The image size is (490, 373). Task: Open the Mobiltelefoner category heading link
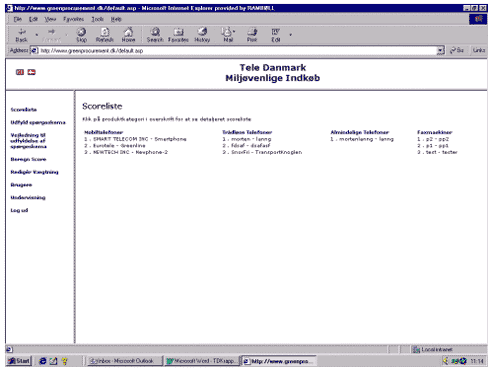(x=104, y=132)
